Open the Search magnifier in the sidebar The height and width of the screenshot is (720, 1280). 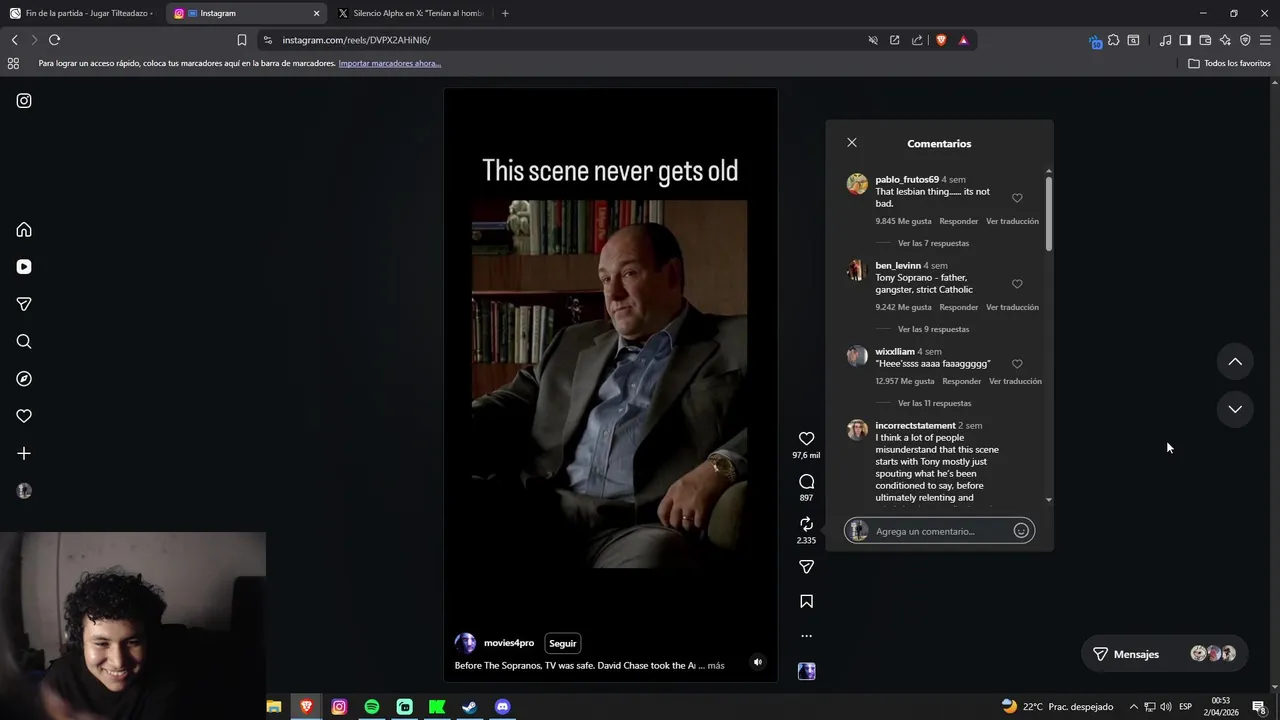pos(24,342)
